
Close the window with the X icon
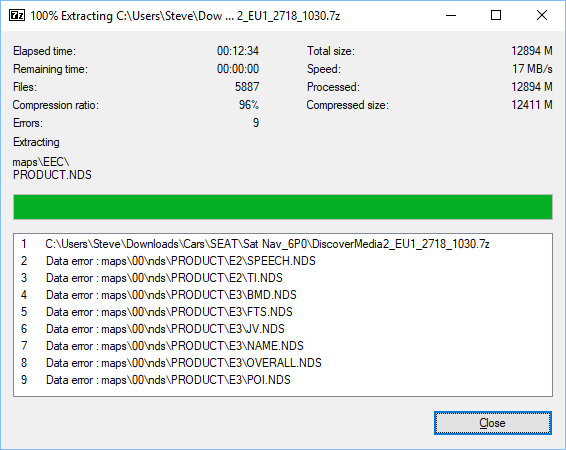pyautogui.click(x=541, y=16)
